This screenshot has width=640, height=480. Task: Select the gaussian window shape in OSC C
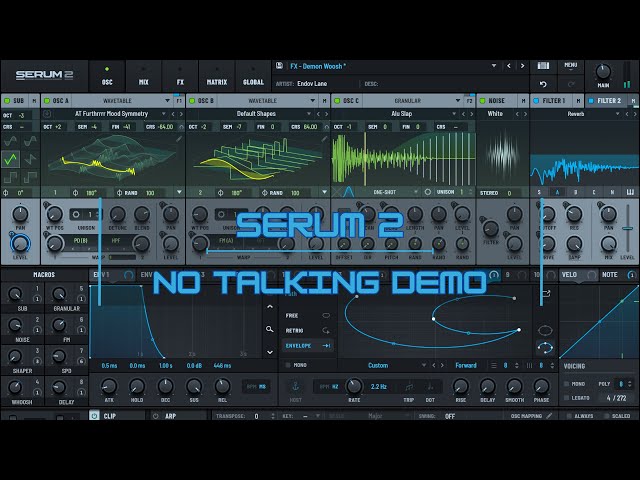[x=348, y=192]
